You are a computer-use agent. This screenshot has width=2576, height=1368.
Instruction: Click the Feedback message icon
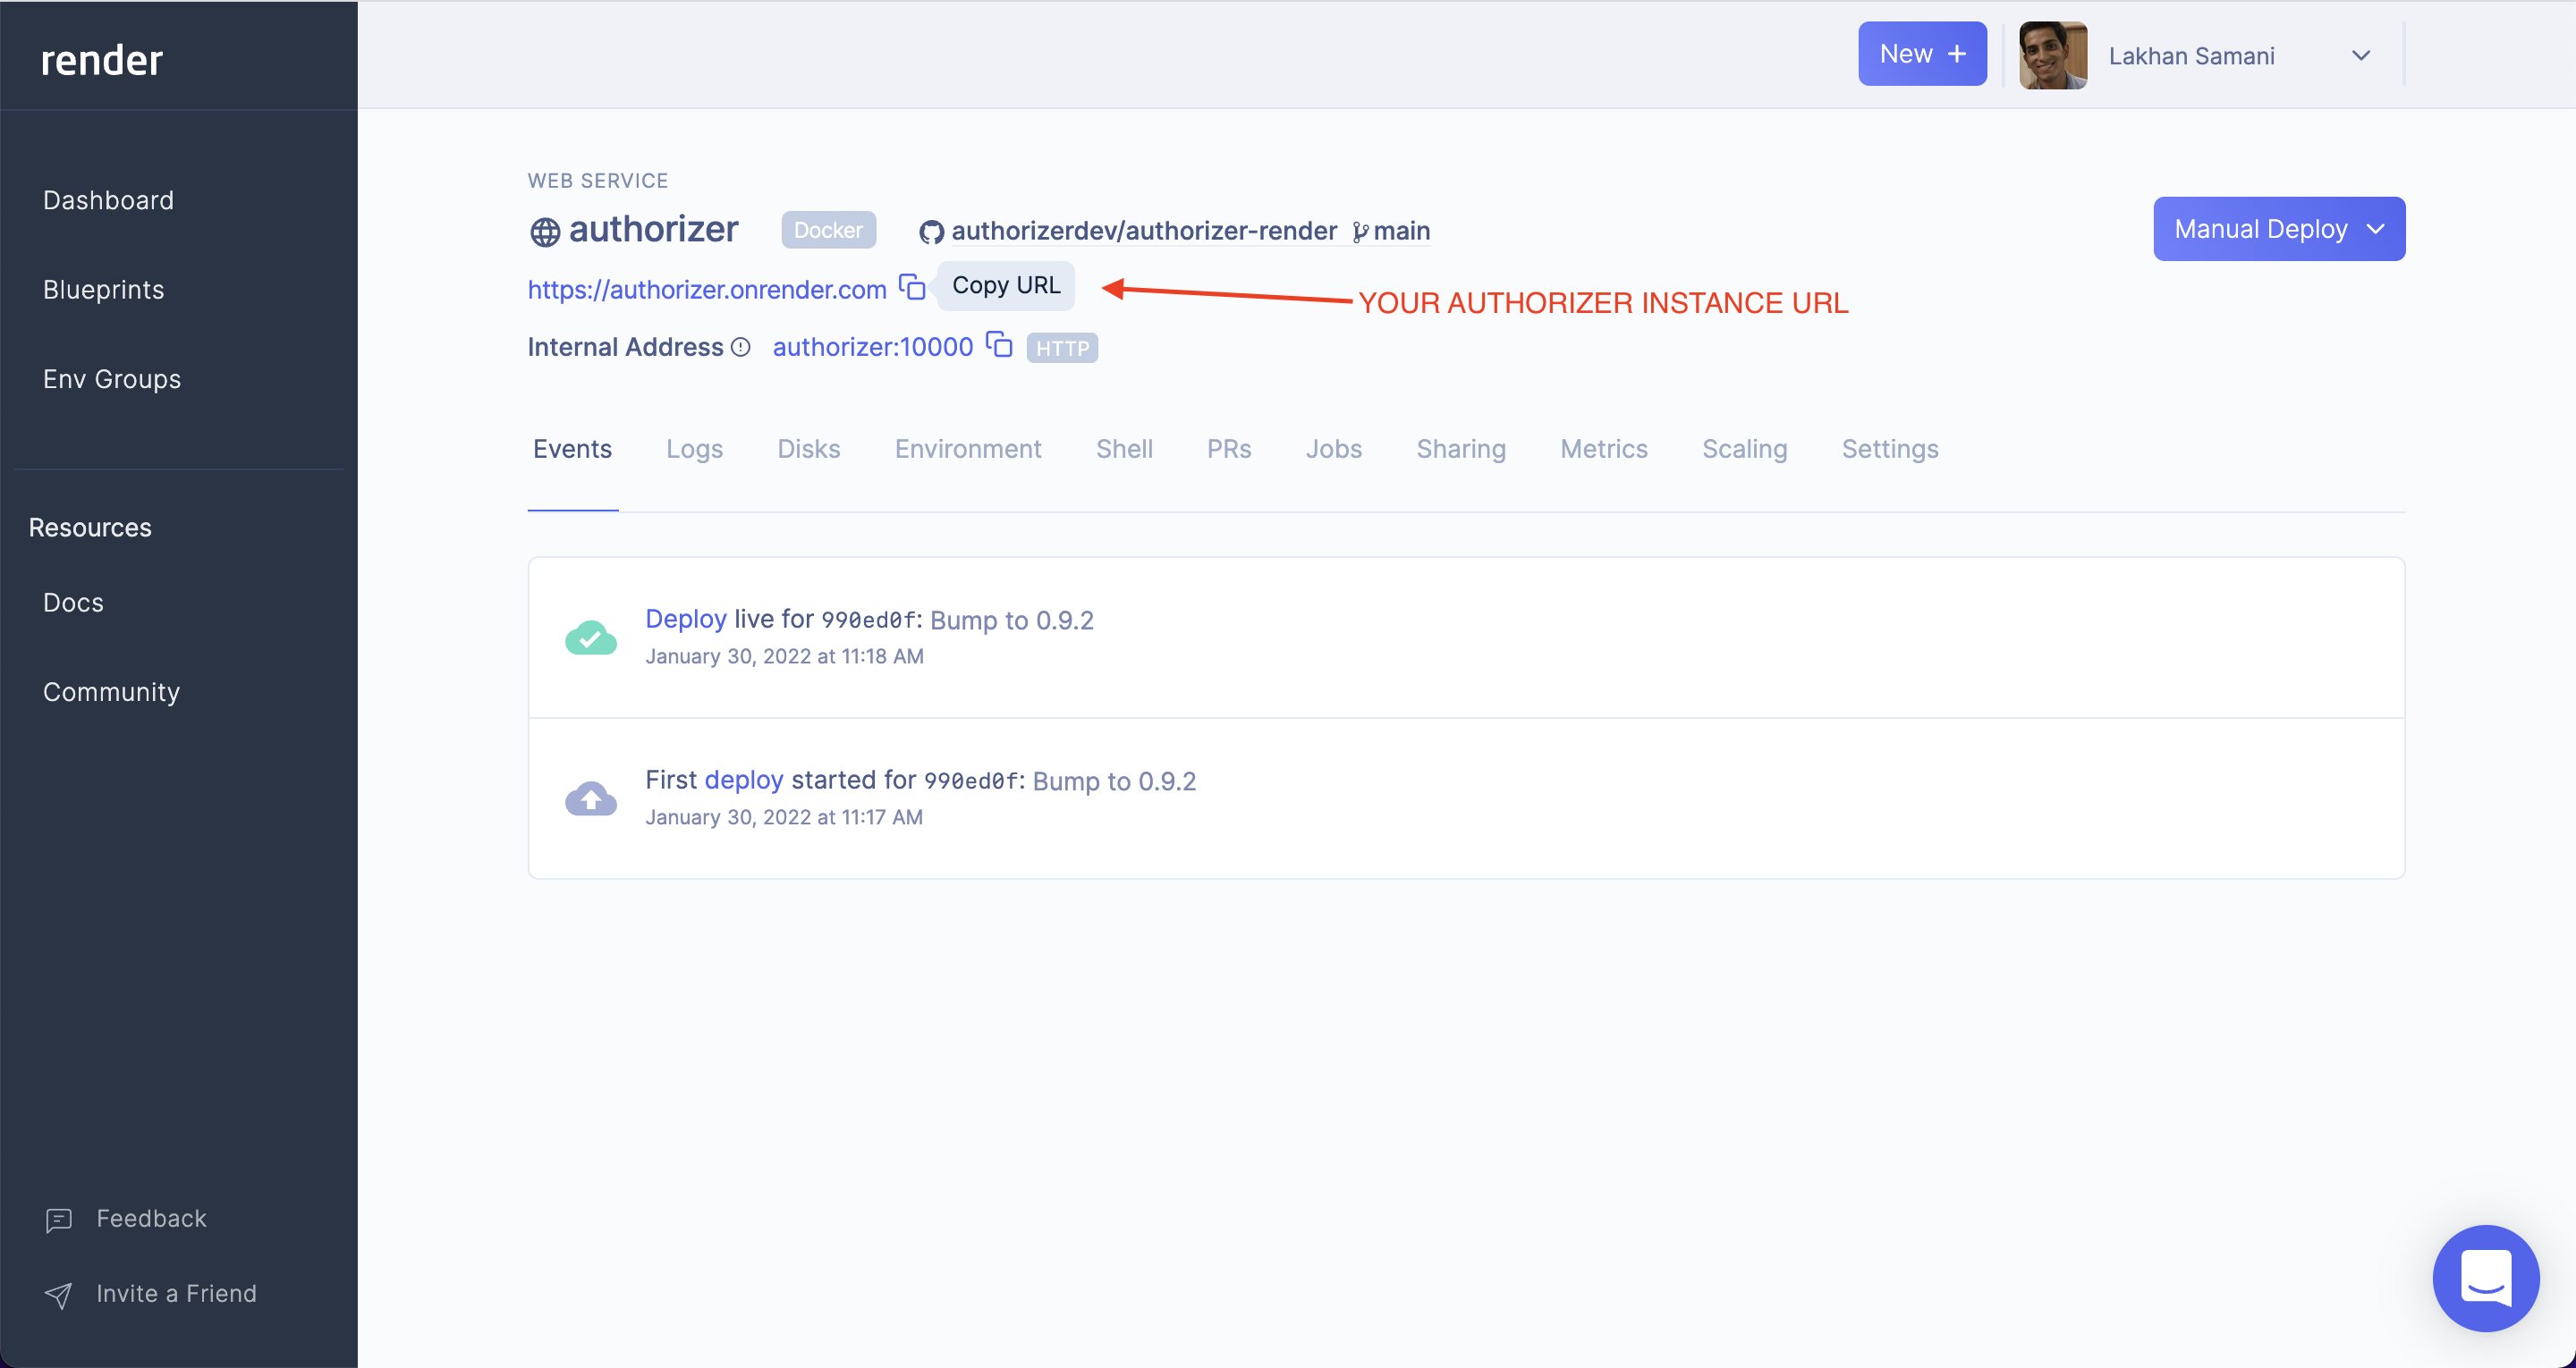pos(59,1219)
